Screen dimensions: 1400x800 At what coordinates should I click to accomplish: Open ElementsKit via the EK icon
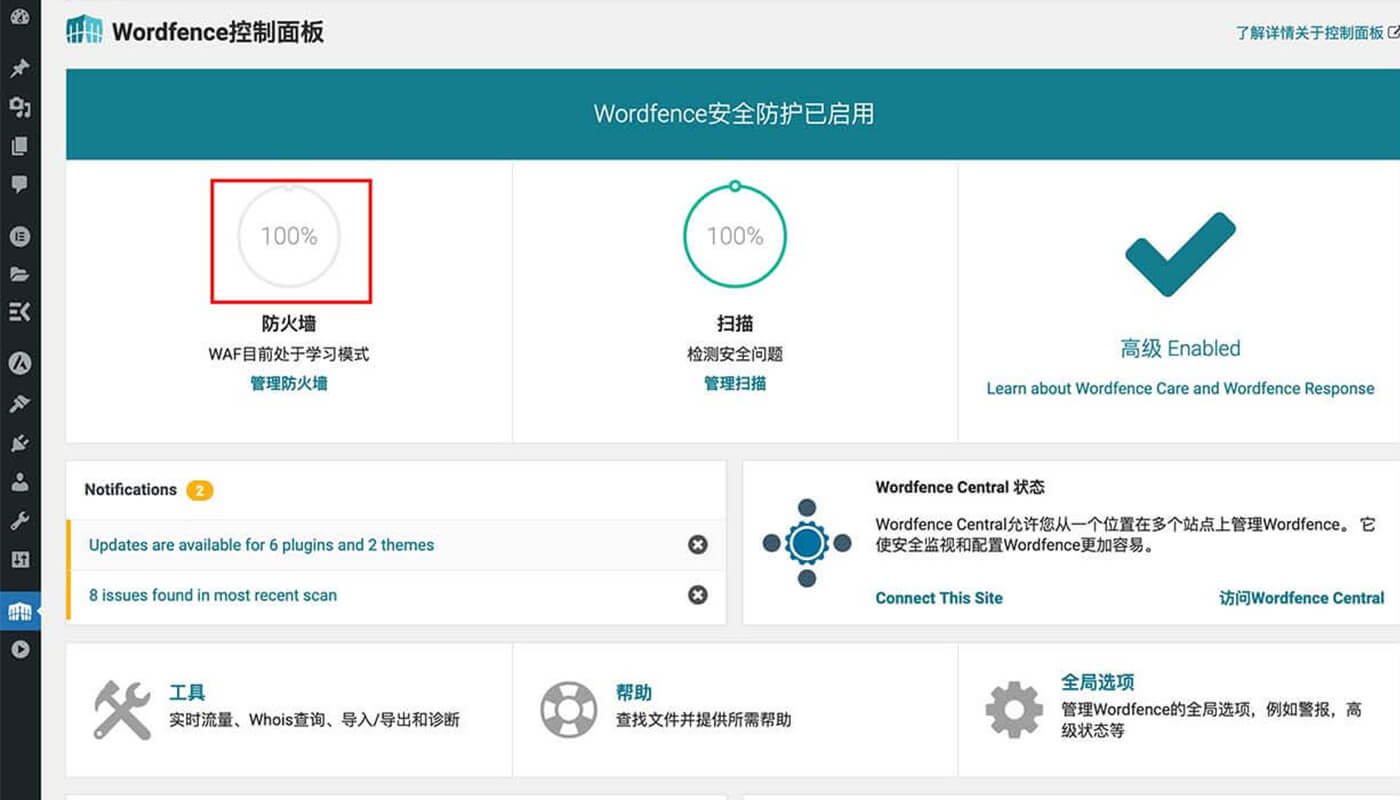(19, 313)
